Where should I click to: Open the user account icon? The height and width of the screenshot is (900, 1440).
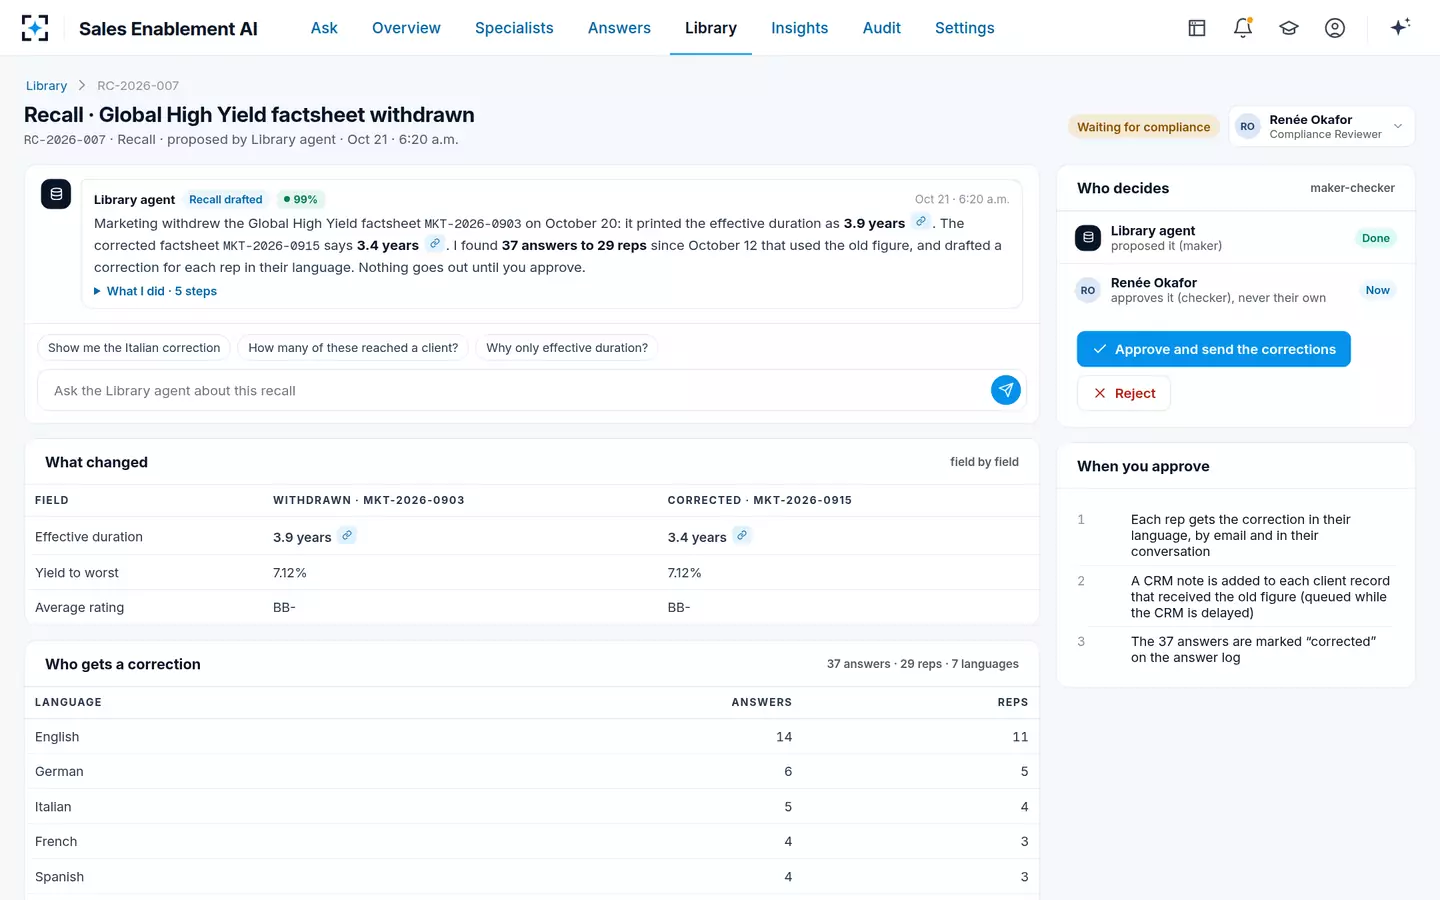point(1335,28)
